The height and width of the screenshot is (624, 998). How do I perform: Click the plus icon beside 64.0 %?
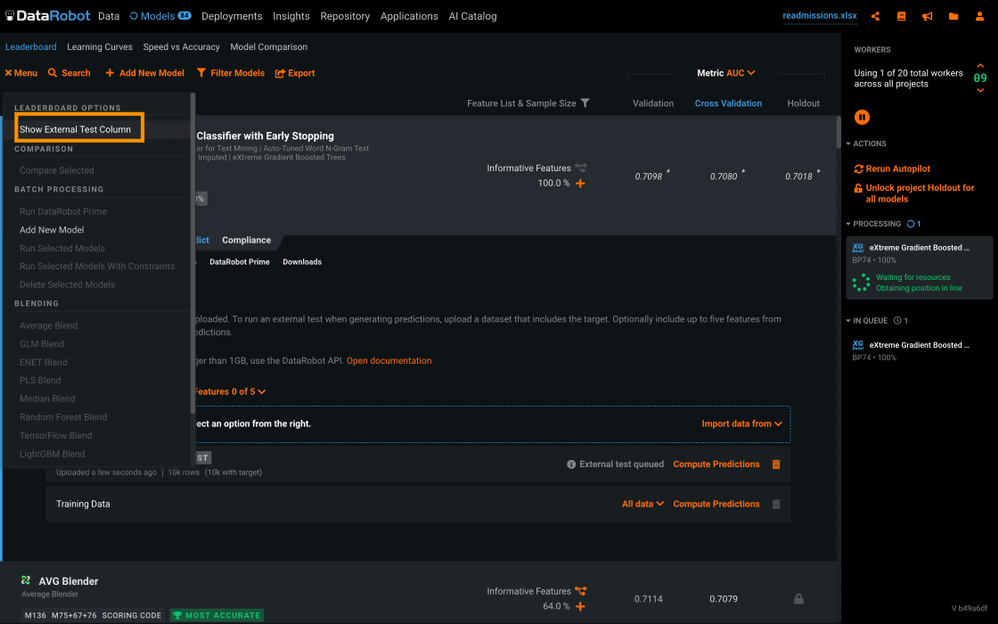click(x=580, y=606)
